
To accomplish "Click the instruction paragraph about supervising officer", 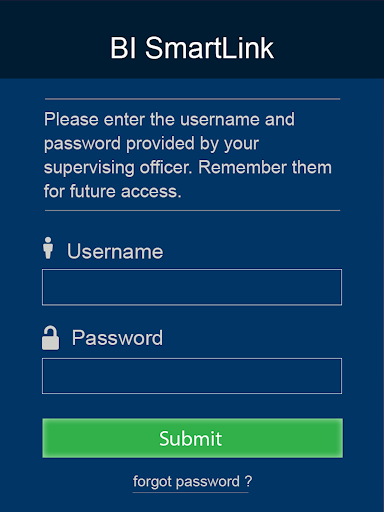I will (x=188, y=155).
